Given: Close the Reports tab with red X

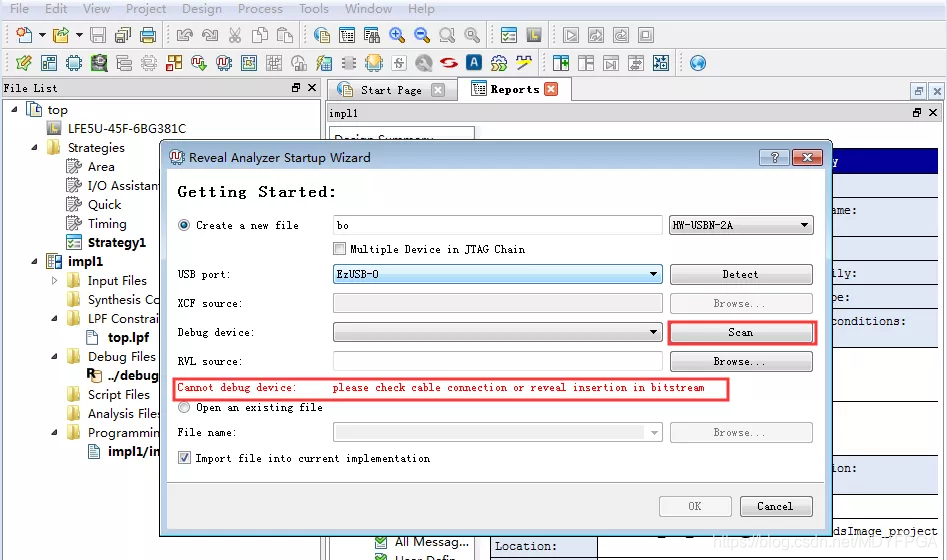Looking at the screenshot, I should (551, 89).
